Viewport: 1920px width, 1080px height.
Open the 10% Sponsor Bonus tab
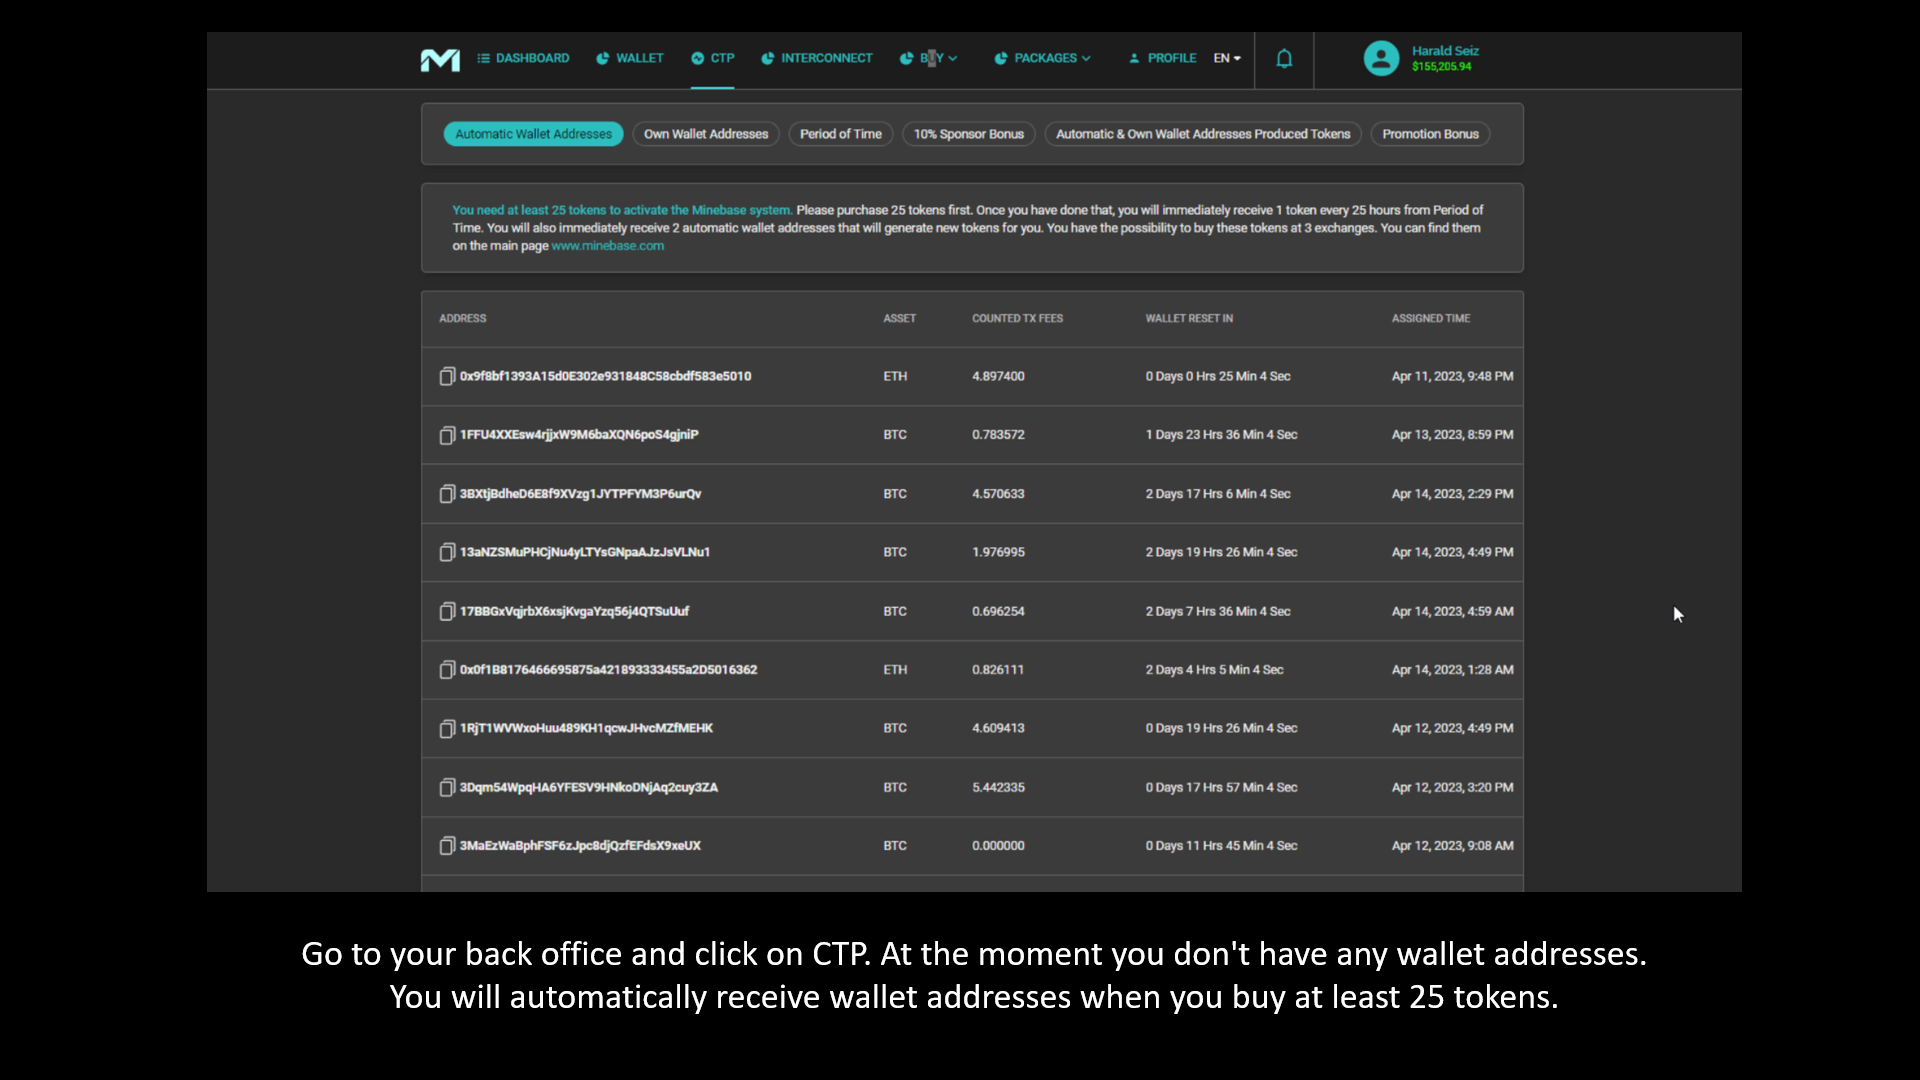[969, 134]
